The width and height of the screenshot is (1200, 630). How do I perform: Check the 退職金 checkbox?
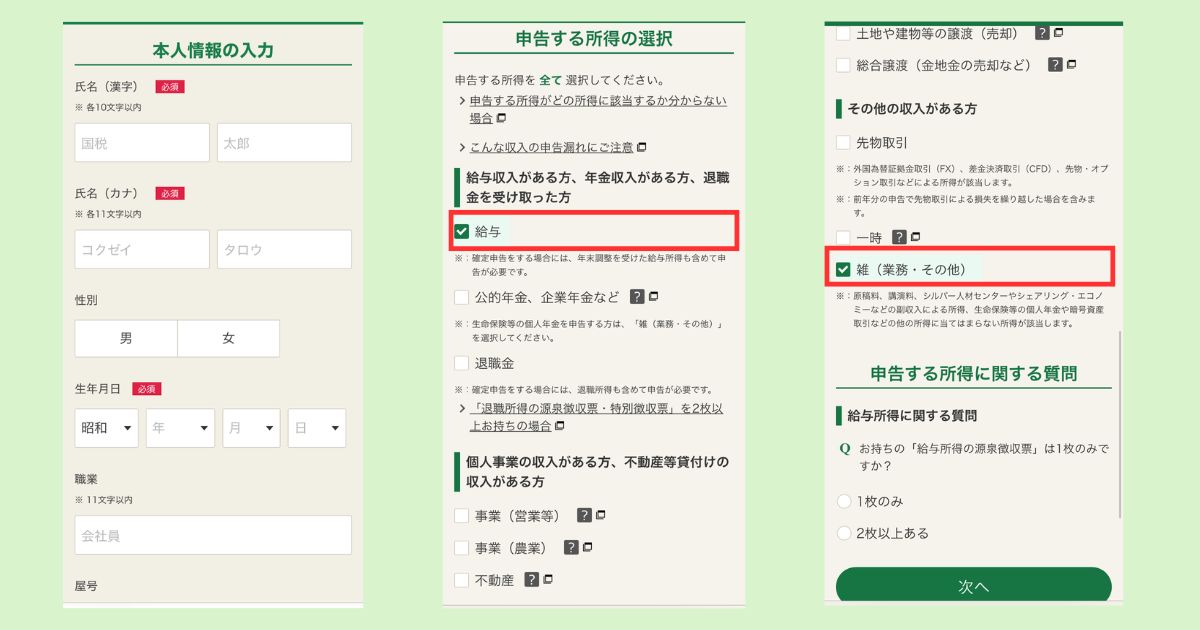(462, 363)
